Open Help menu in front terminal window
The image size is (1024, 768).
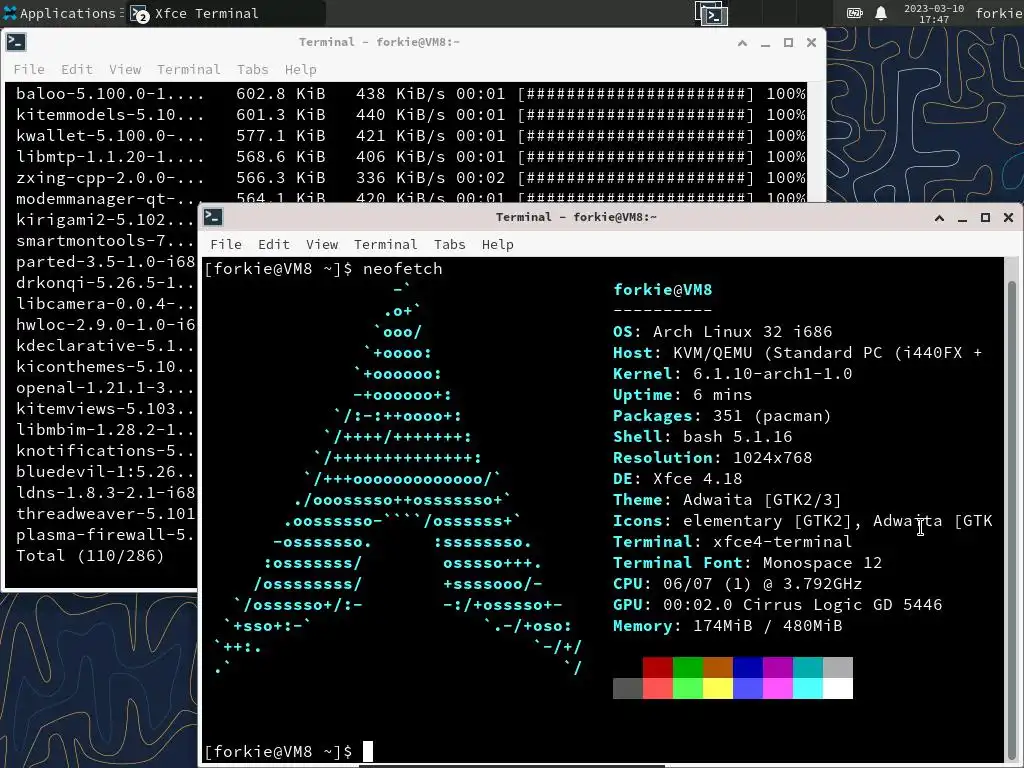(x=498, y=244)
